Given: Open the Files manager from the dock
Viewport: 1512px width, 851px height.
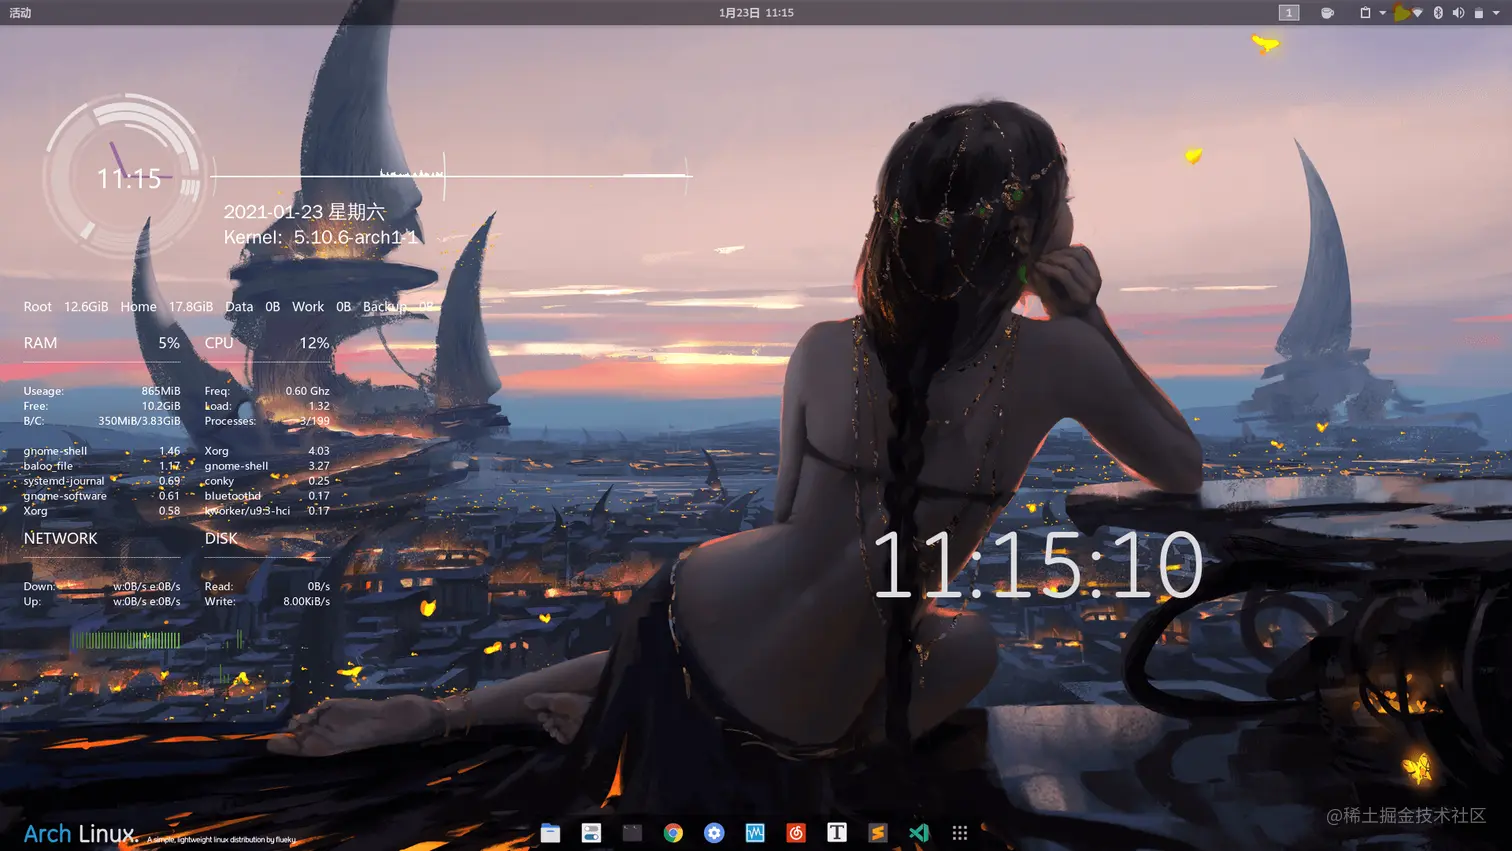Looking at the screenshot, I should coord(550,833).
